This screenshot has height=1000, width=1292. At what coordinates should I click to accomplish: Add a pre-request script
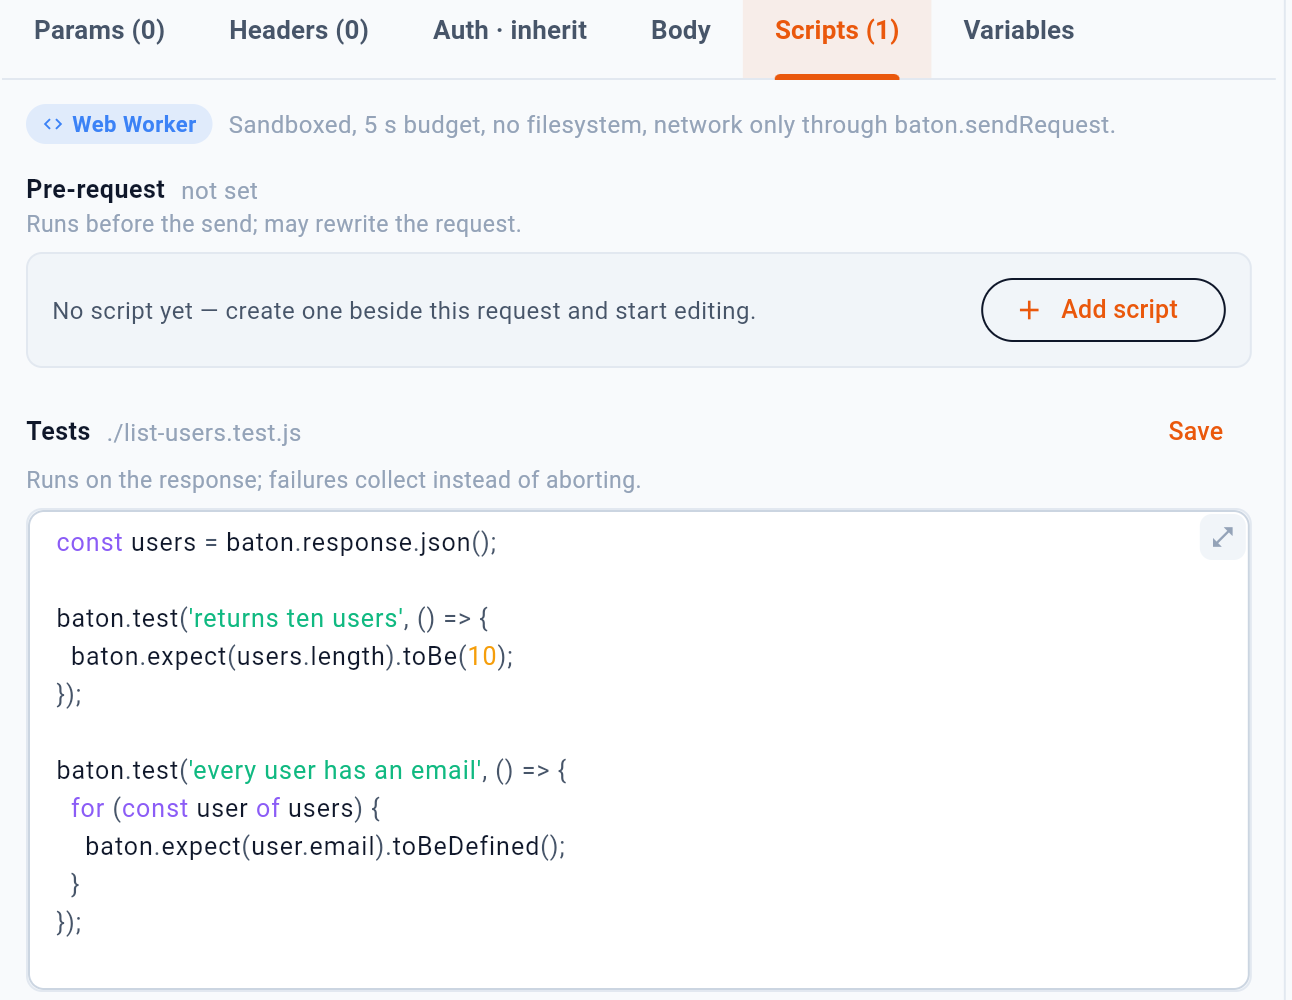1103,310
